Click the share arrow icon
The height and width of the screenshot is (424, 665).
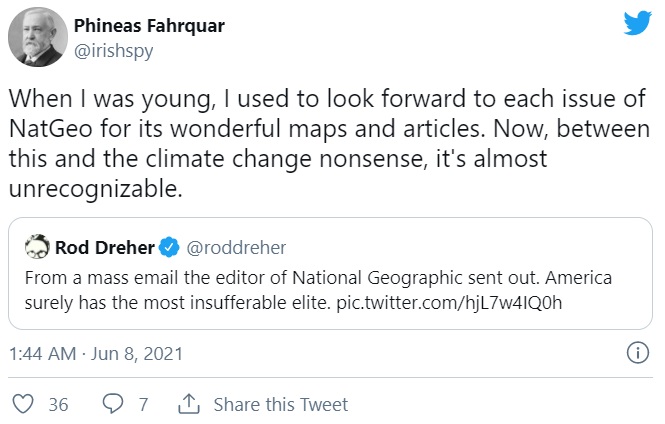(x=186, y=404)
